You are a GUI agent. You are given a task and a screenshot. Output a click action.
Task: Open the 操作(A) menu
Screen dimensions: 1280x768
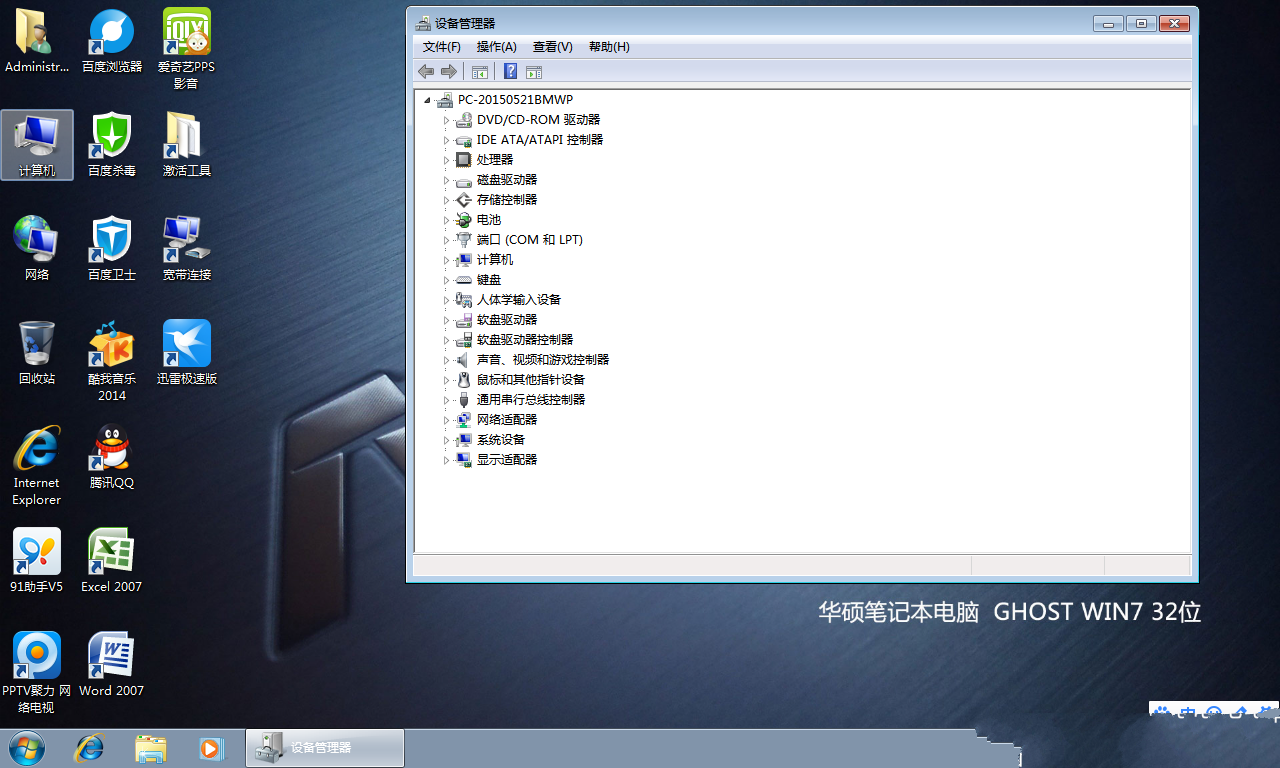(496, 47)
